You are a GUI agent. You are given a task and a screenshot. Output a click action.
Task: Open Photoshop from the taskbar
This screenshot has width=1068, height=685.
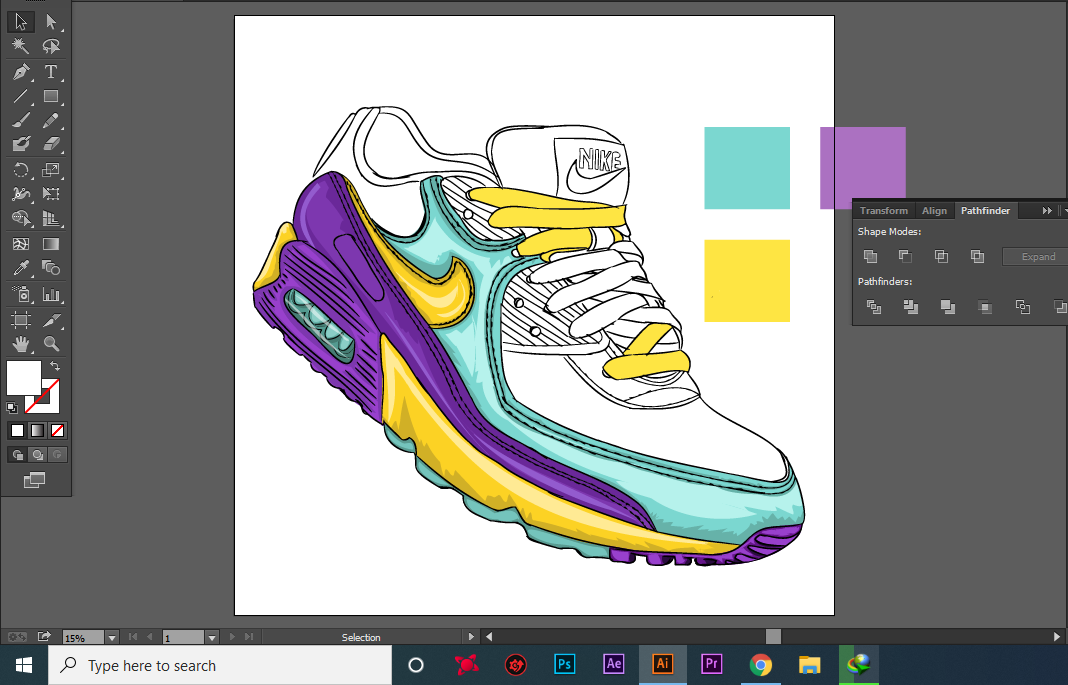pyautogui.click(x=565, y=664)
